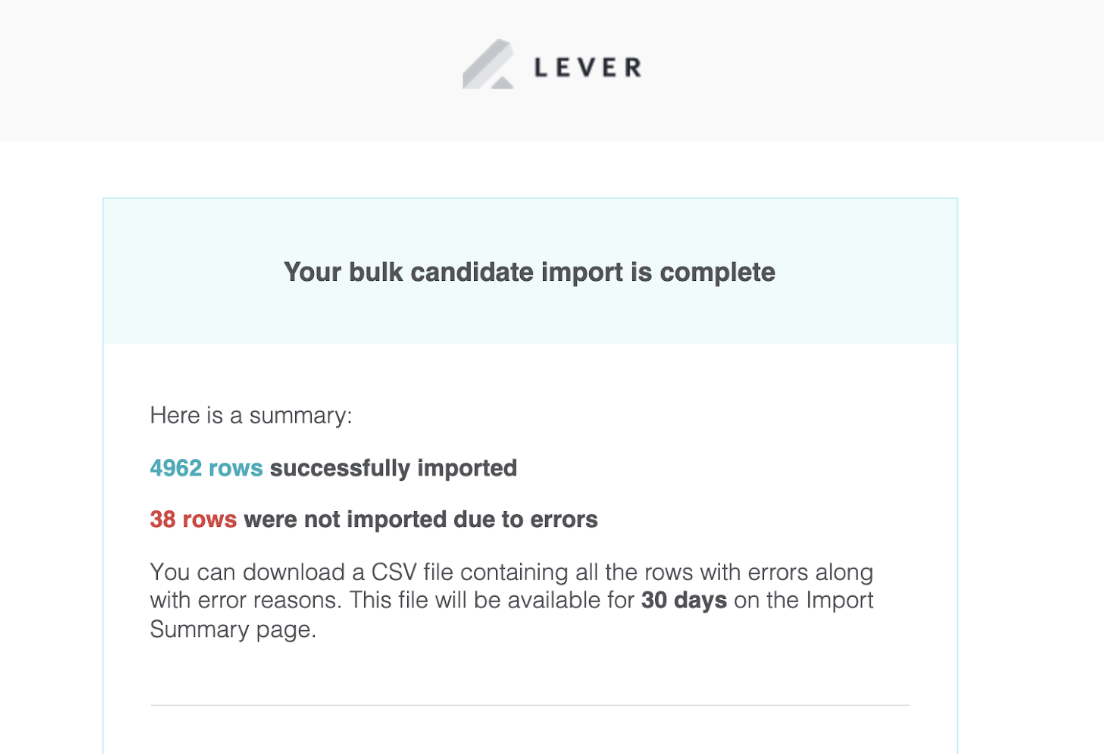Click the red "38 rows" text
This screenshot has height=754, width=1104.
pos(193,520)
